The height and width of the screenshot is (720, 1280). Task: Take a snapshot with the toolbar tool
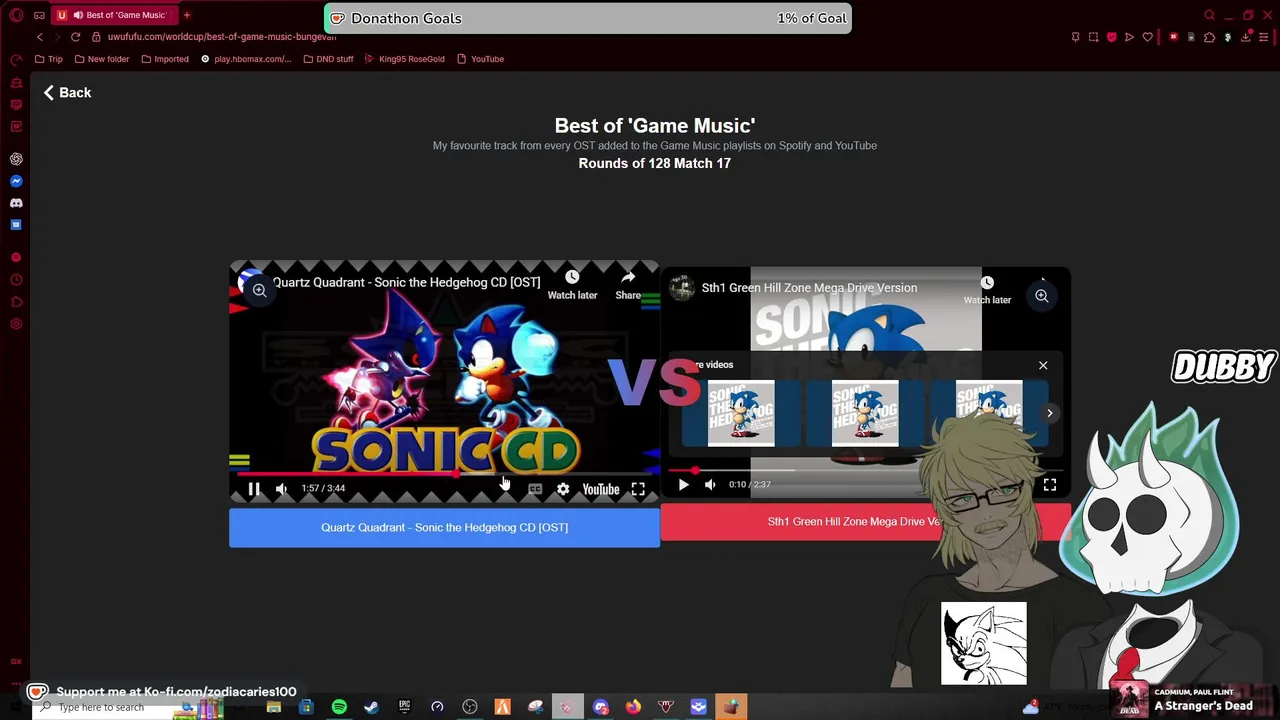[x=1093, y=37]
